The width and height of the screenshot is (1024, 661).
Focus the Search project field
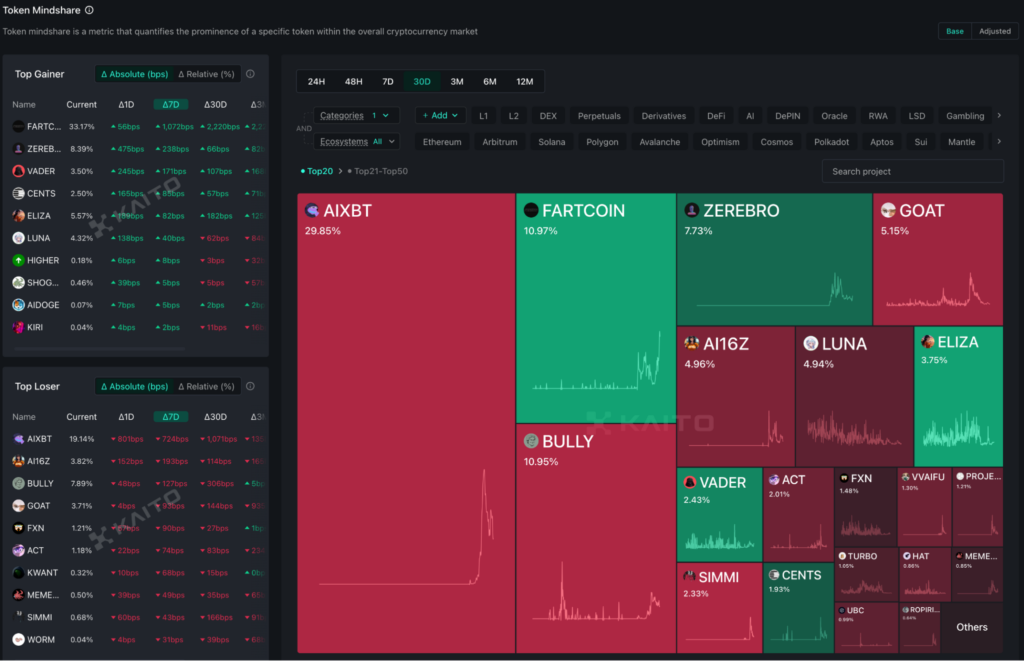(912, 171)
